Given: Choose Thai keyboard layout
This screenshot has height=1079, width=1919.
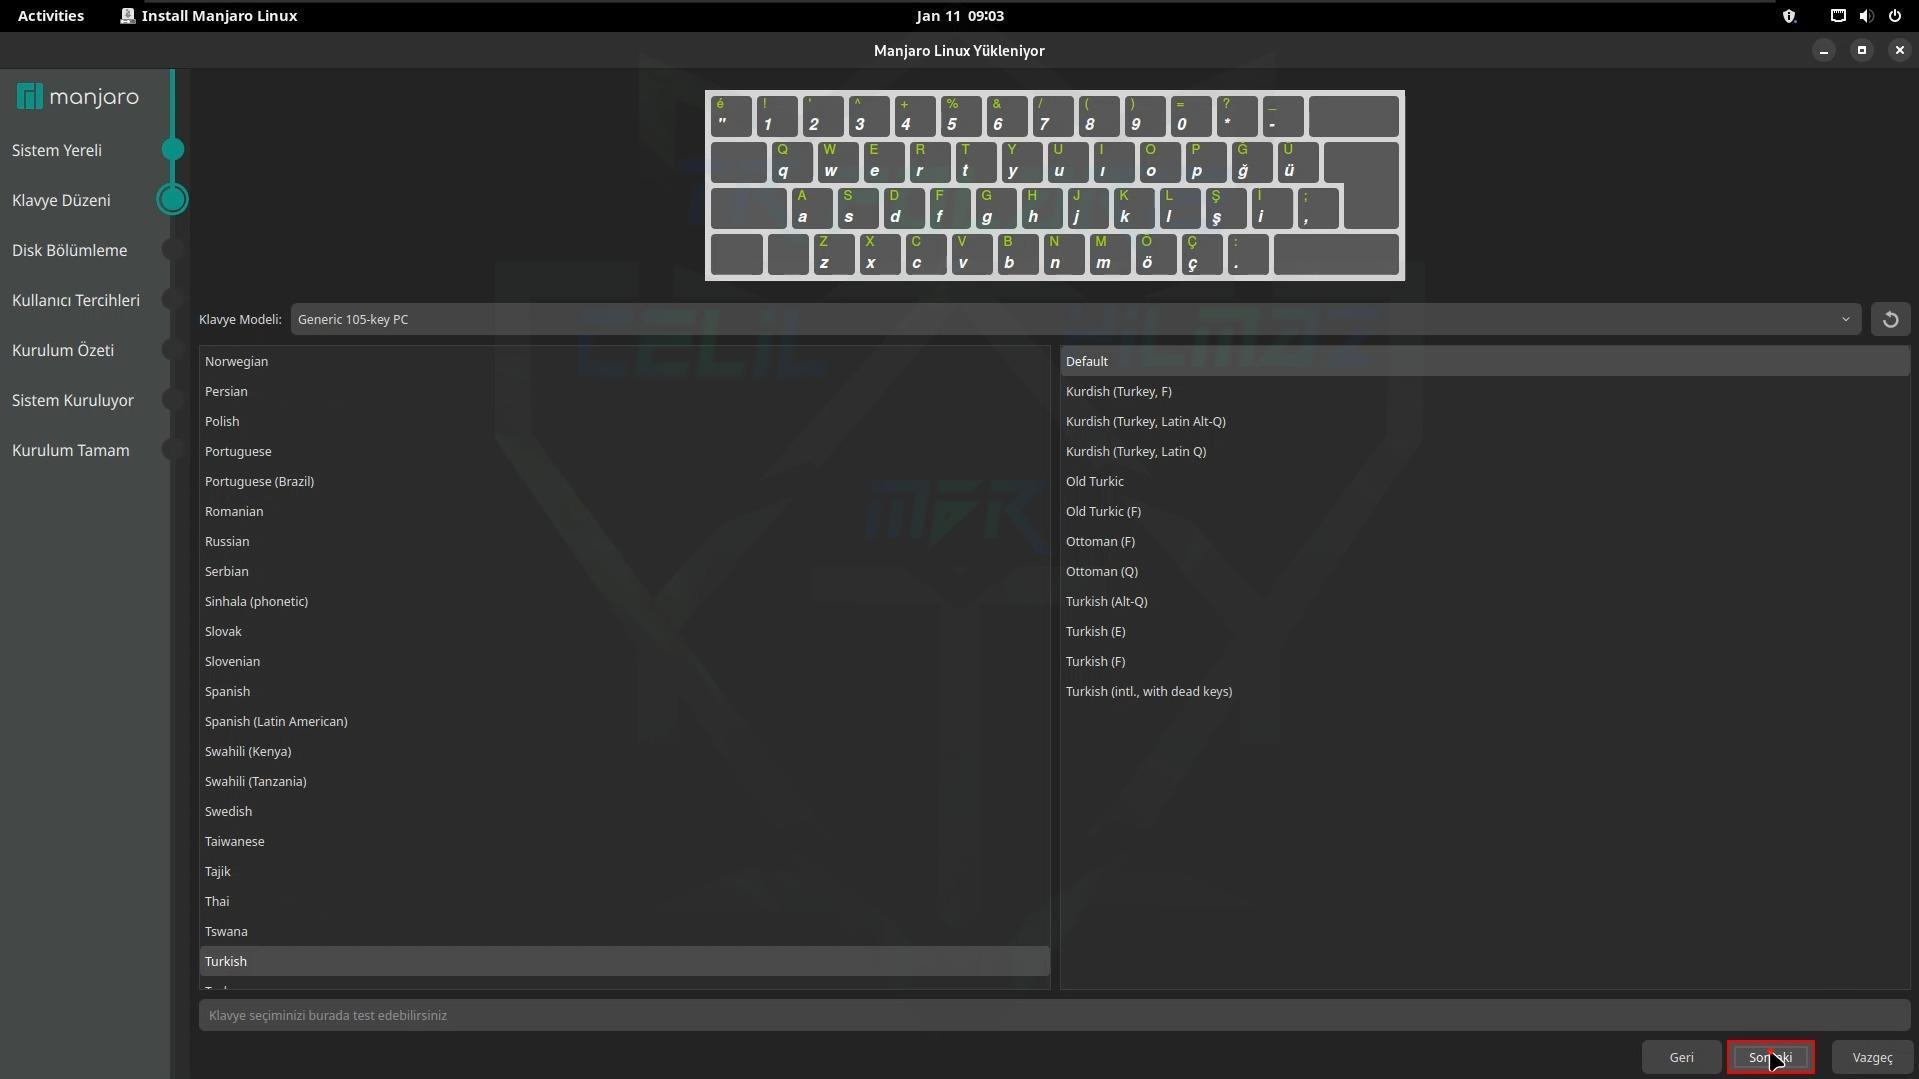Looking at the screenshot, I should pyautogui.click(x=624, y=901).
